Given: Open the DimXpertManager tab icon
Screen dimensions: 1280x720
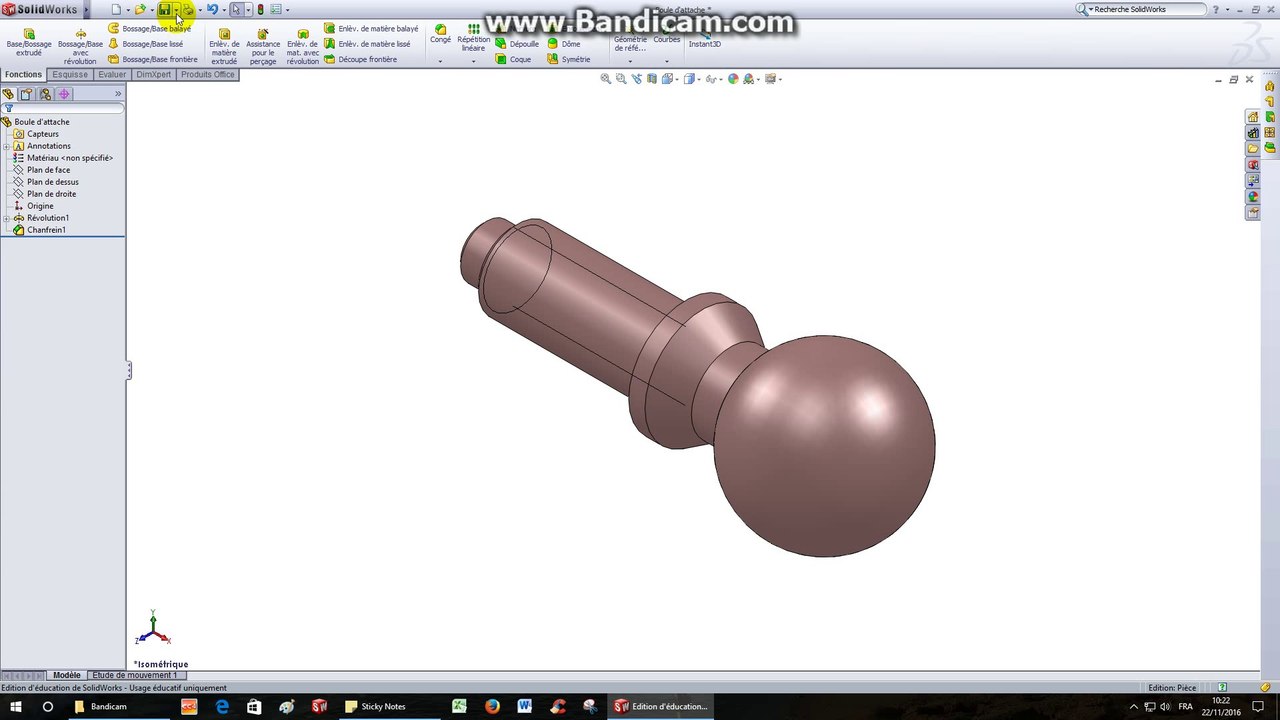Looking at the screenshot, I should click(x=64, y=94).
